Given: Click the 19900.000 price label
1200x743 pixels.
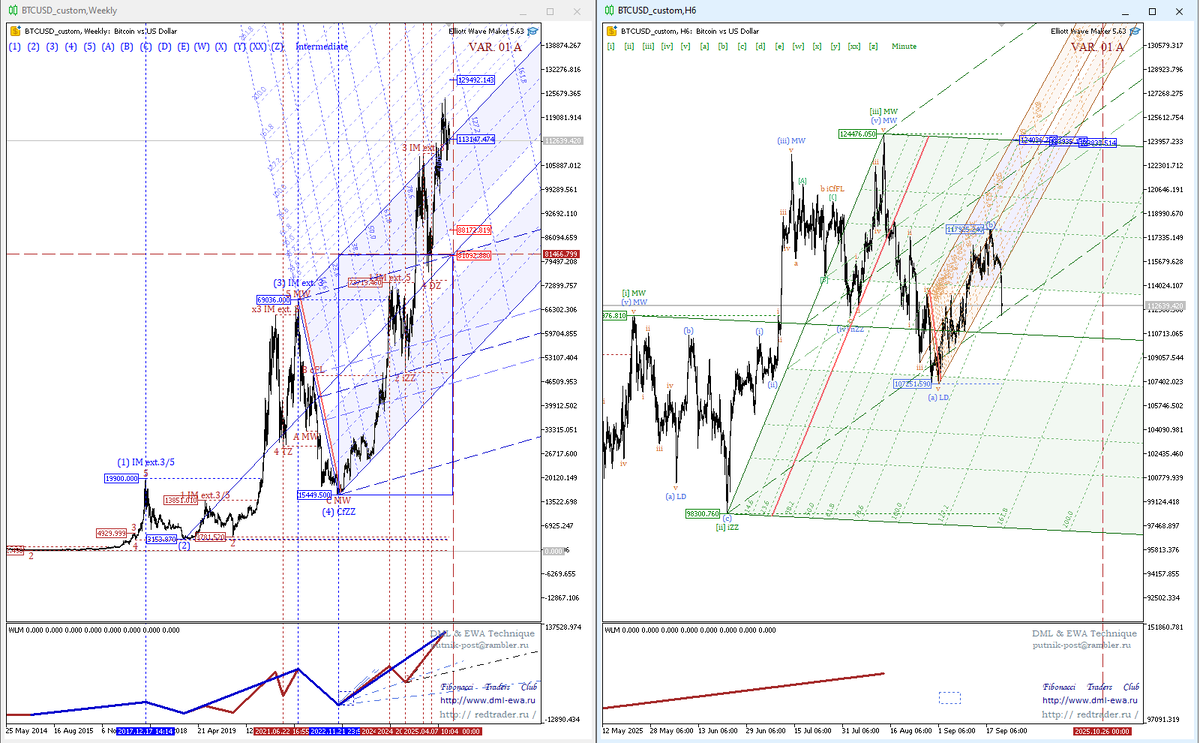Looking at the screenshot, I should (120, 479).
